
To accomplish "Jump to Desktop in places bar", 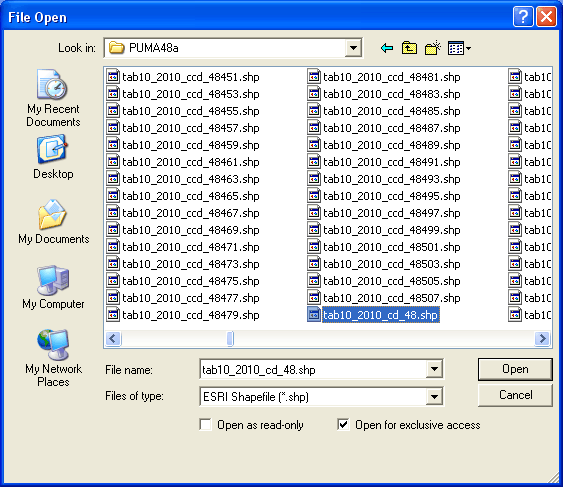I will point(53,157).
